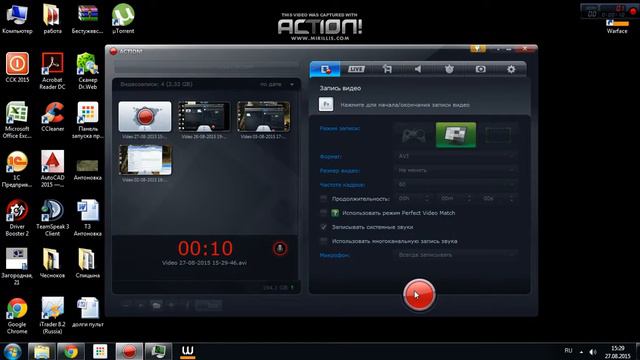Select games recording mode gamepad icon
This screenshot has width=640, height=360.
tap(414, 135)
